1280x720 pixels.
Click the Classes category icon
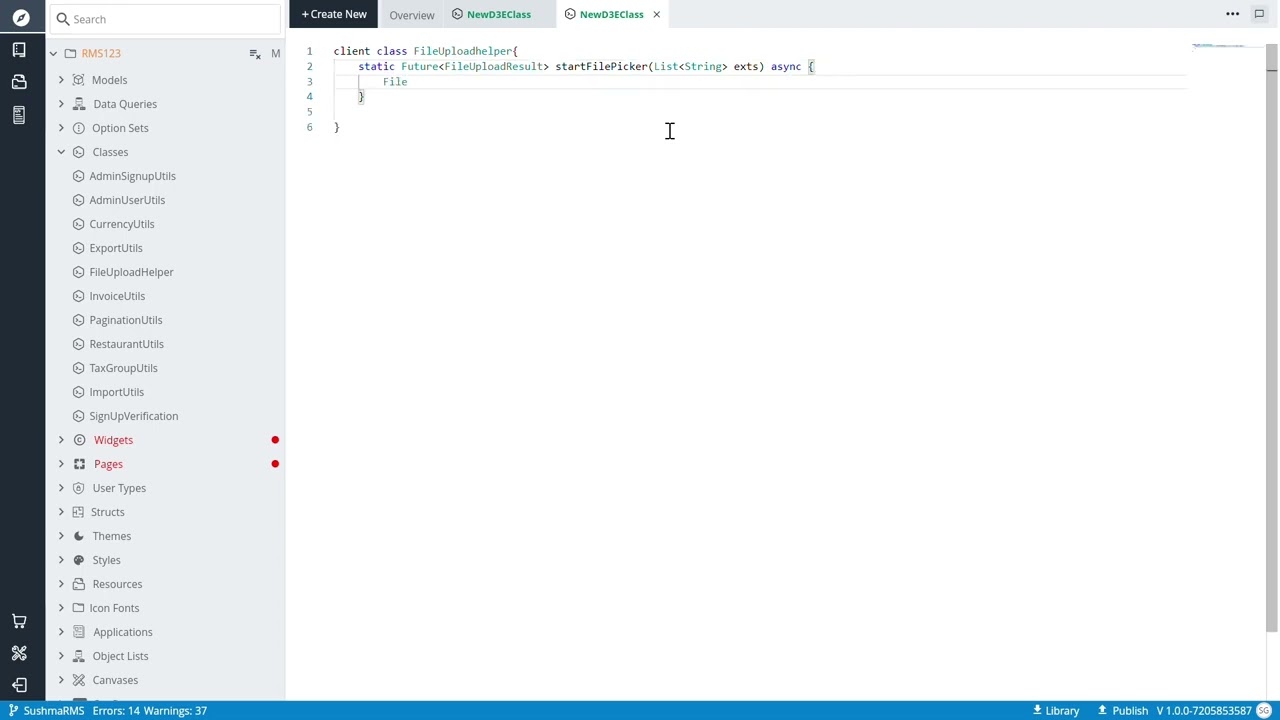79,152
